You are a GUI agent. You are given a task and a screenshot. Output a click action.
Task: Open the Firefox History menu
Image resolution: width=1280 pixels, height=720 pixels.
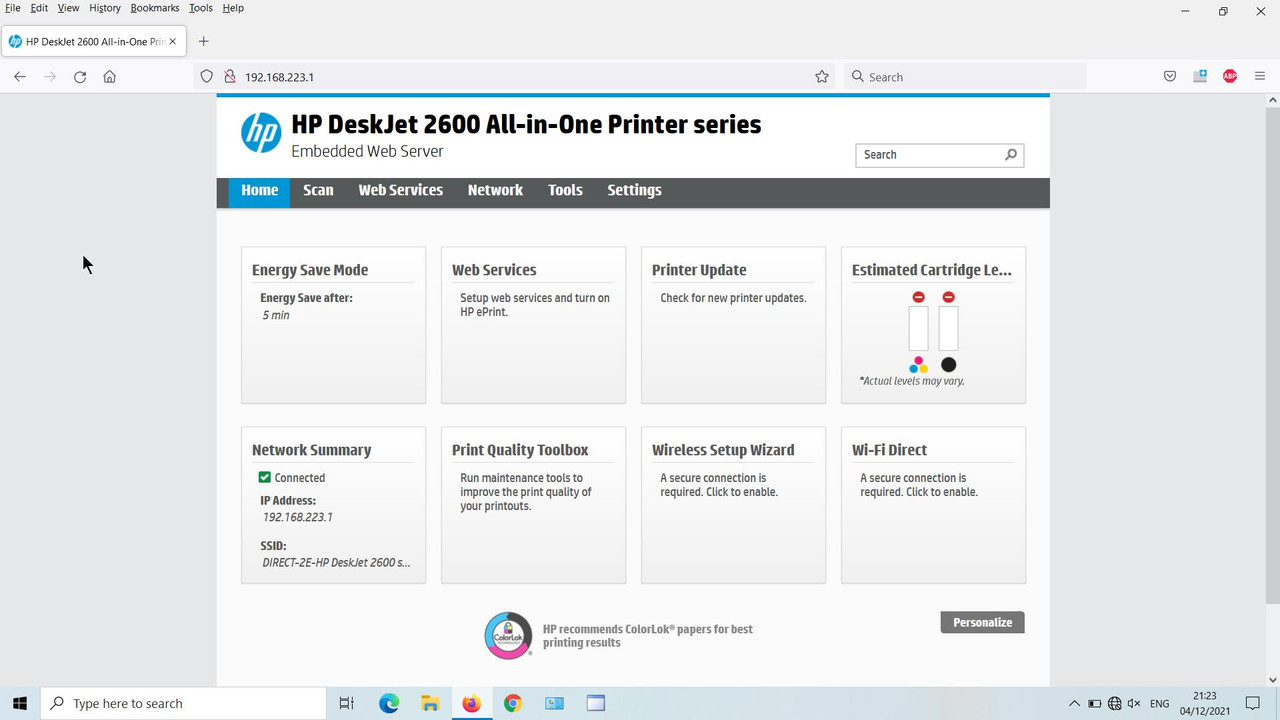[x=105, y=8]
